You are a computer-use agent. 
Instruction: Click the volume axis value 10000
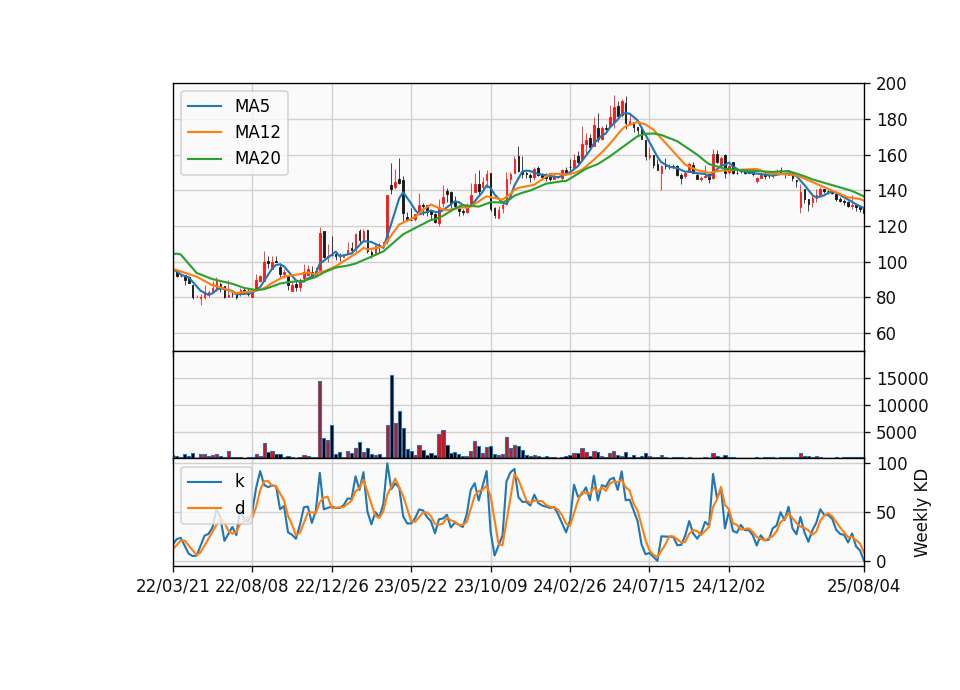tap(902, 406)
